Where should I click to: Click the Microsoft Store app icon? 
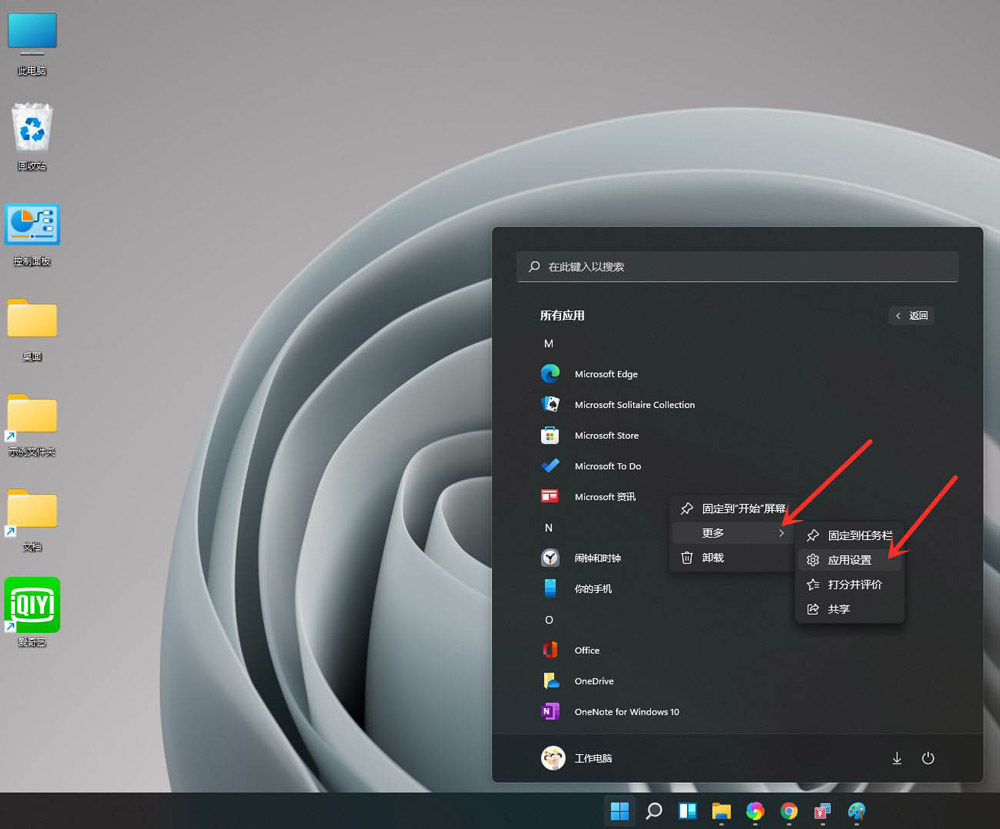(x=550, y=435)
